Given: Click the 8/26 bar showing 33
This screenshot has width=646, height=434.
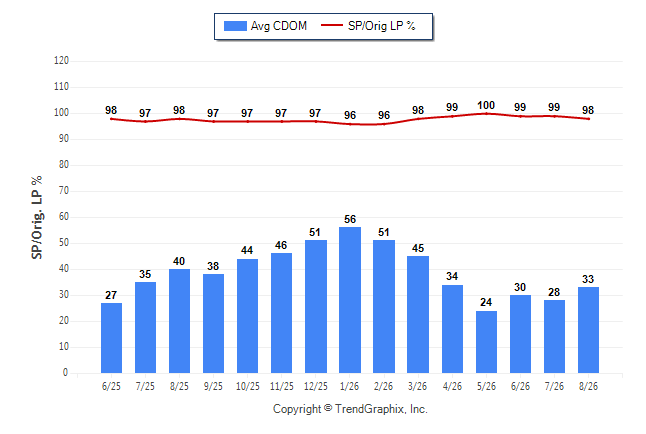Looking at the screenshot, I should click(x=588, y=330).
